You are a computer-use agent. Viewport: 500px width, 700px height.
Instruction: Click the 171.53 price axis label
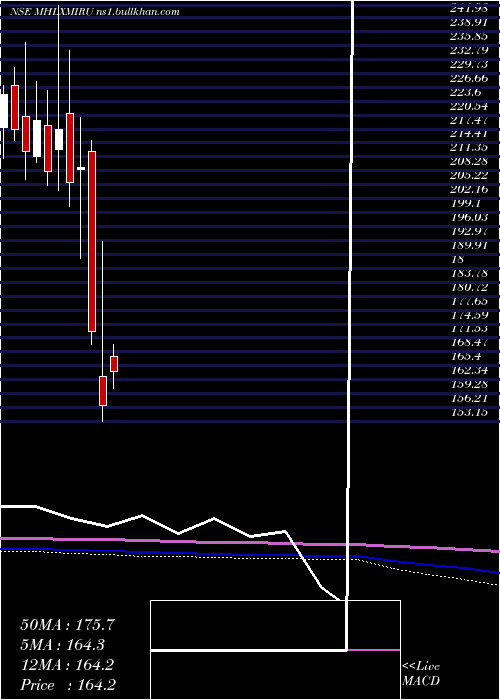click(x=472, y=328)
